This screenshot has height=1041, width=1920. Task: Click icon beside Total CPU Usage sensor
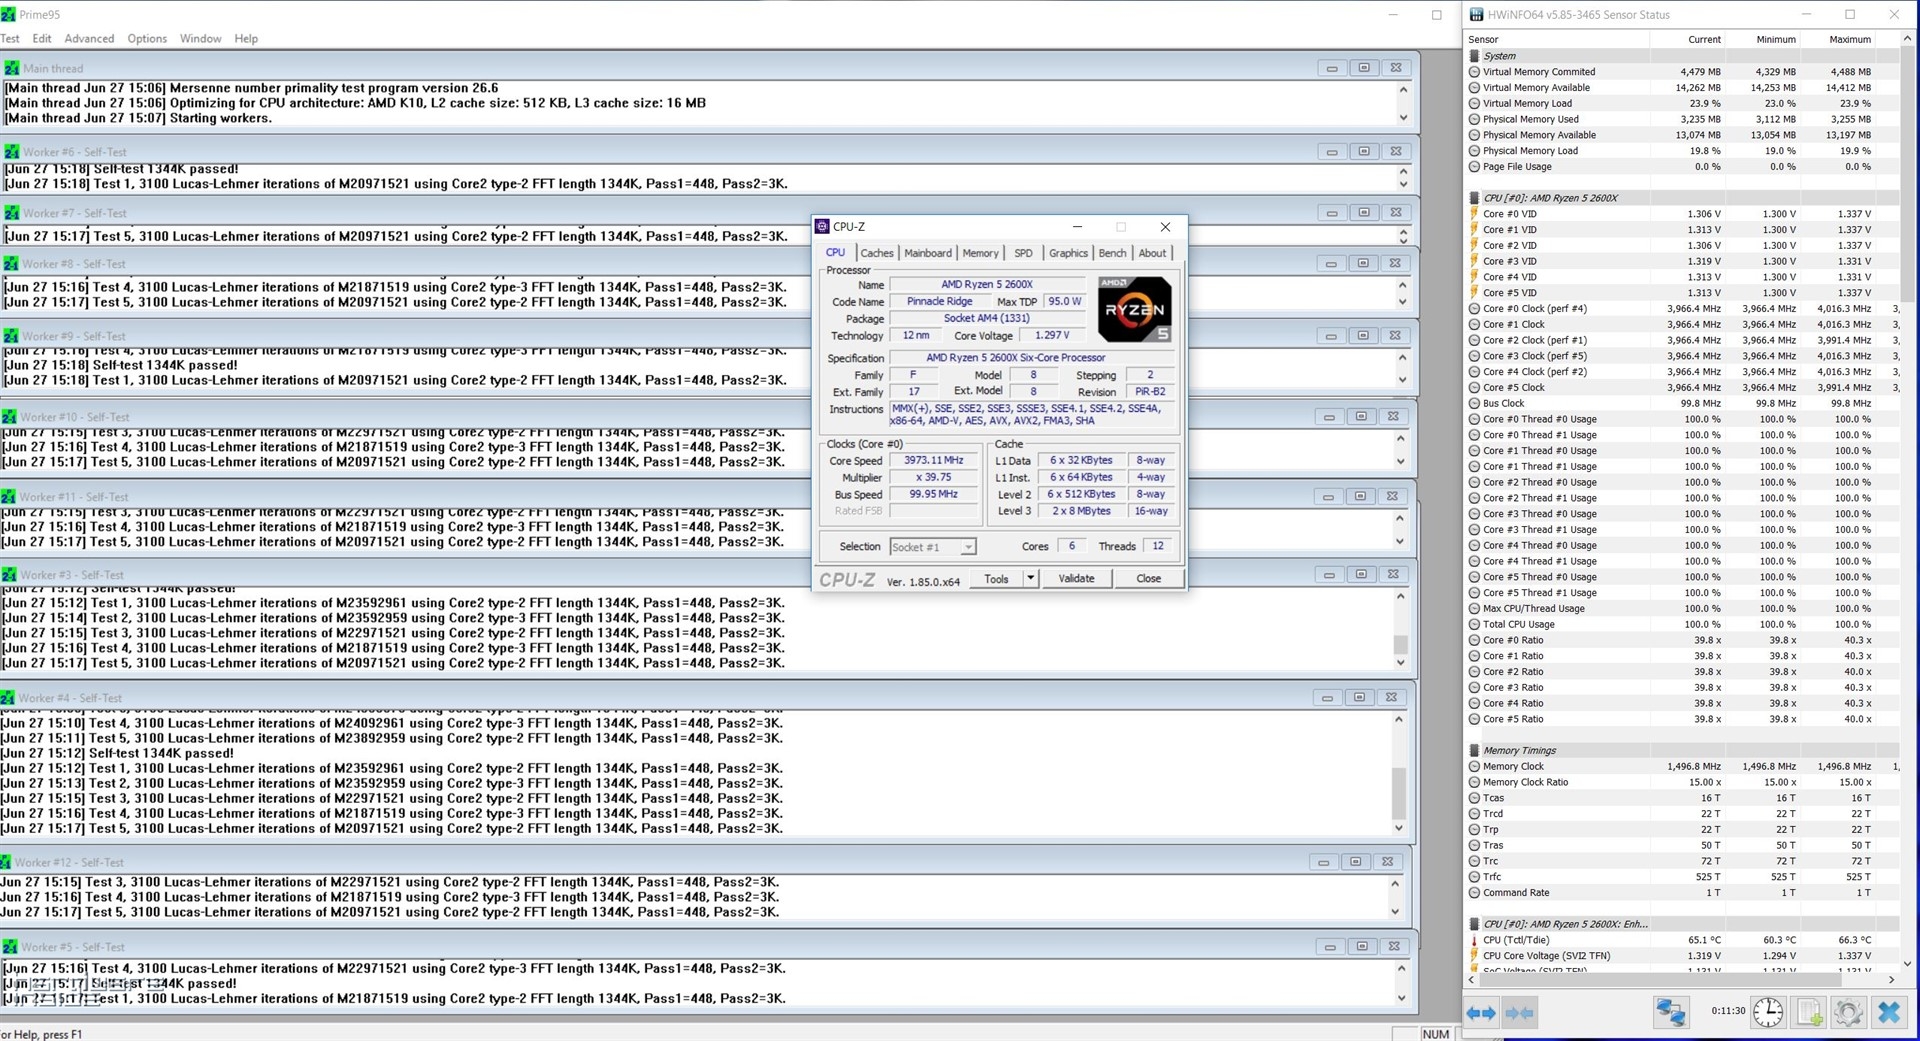click(x=1474, y=624)
